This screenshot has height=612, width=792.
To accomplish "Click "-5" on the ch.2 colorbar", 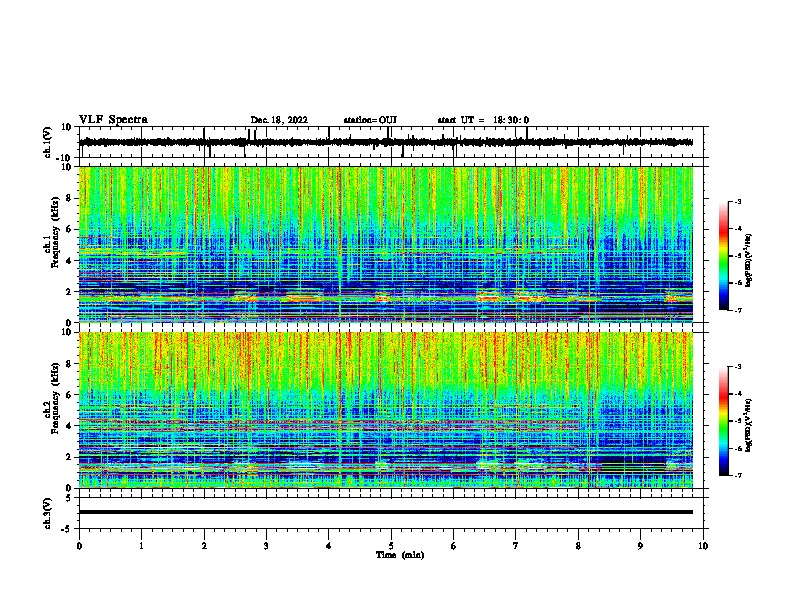I will click(x=738, y=421).
